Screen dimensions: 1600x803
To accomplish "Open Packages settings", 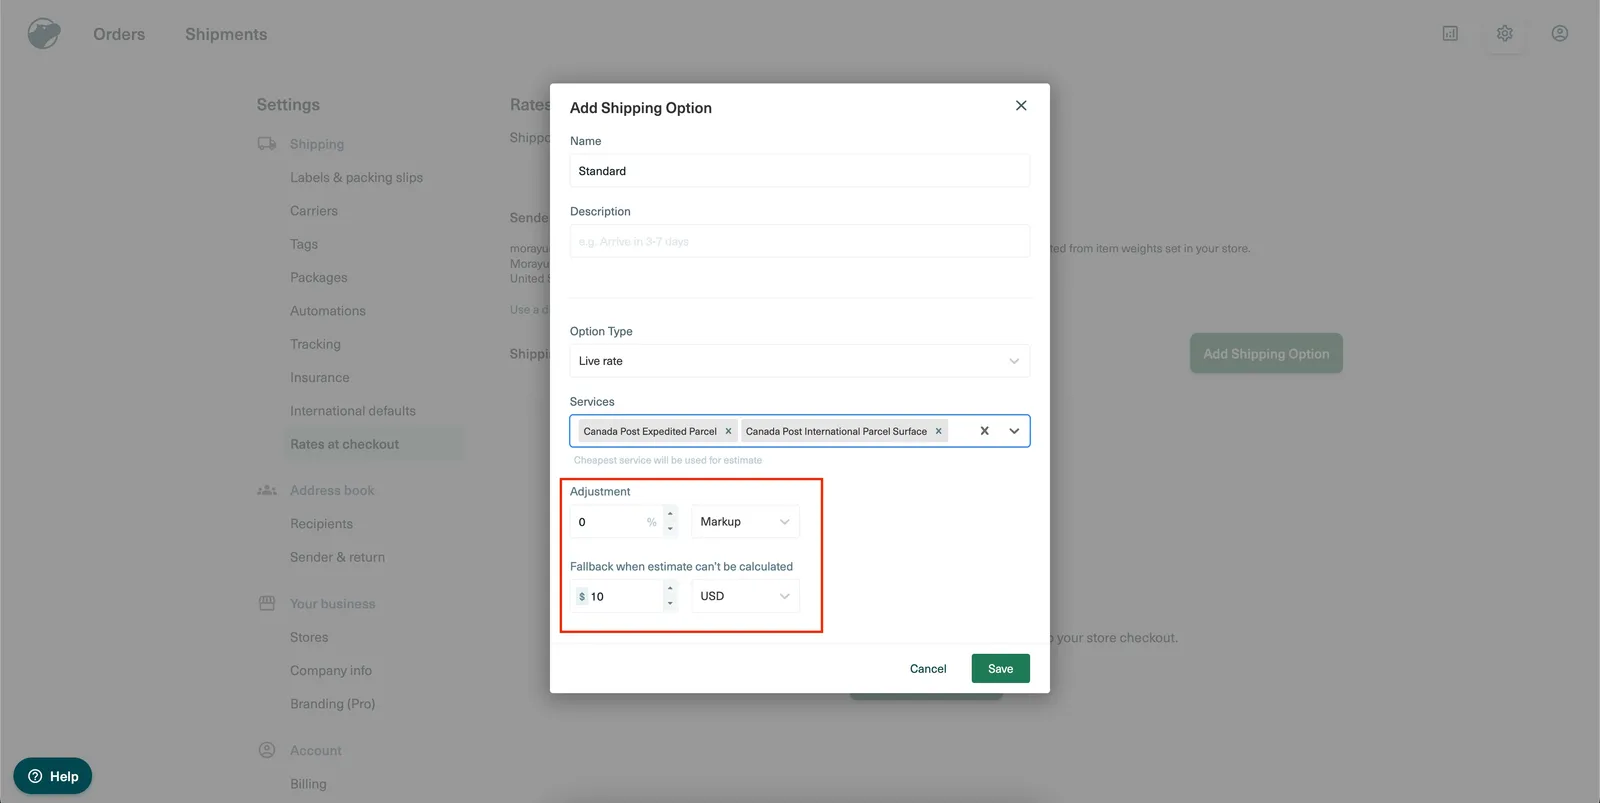I will point(319,277).
